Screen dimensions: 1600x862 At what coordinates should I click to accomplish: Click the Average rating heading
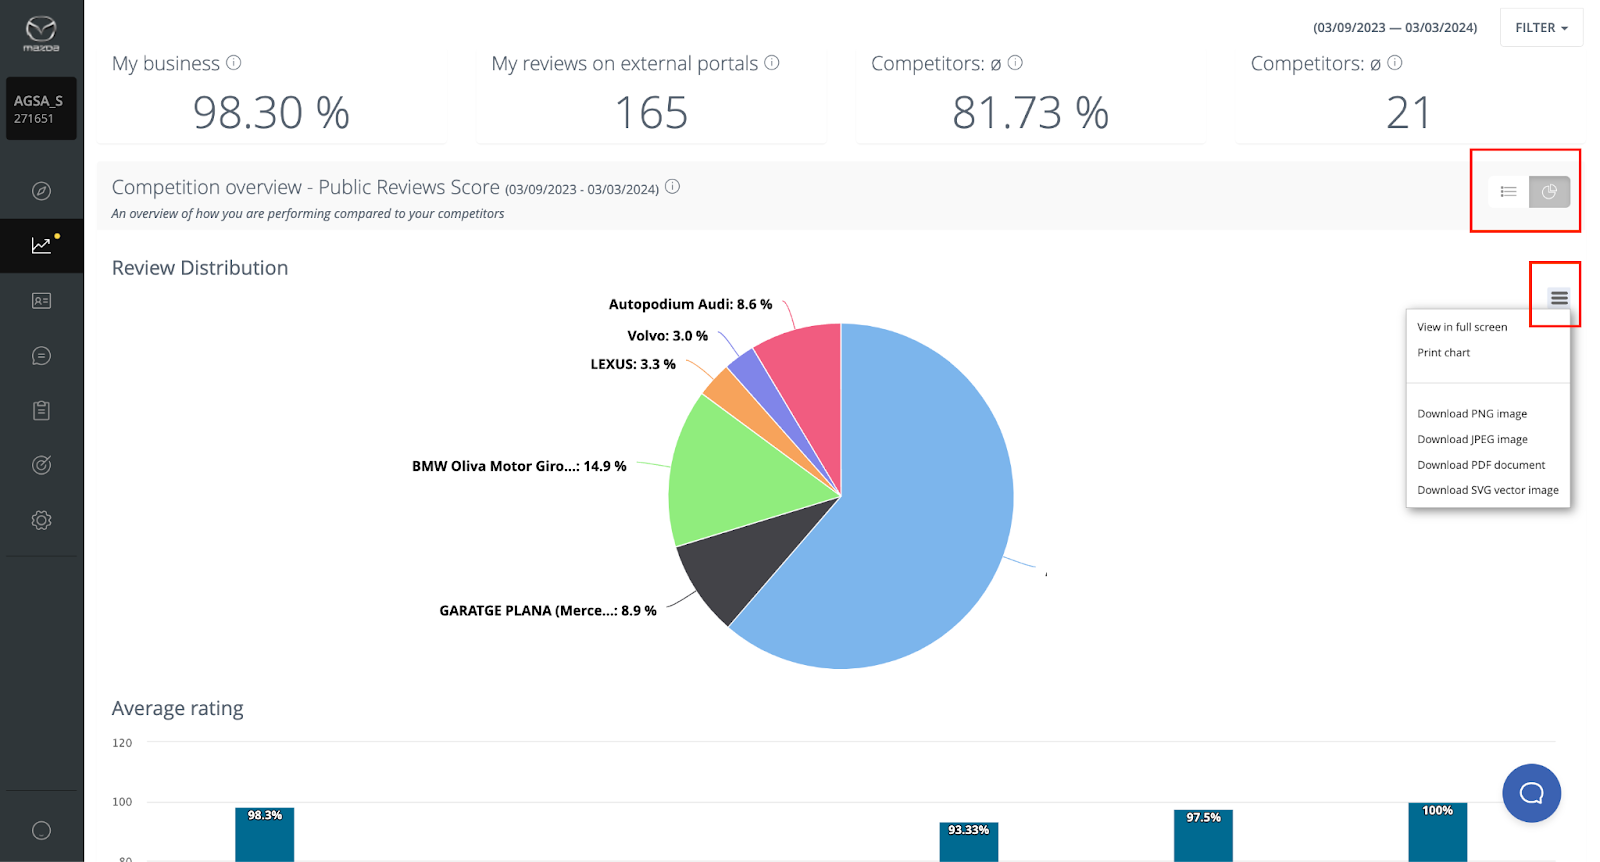click(x=178, y=709)
